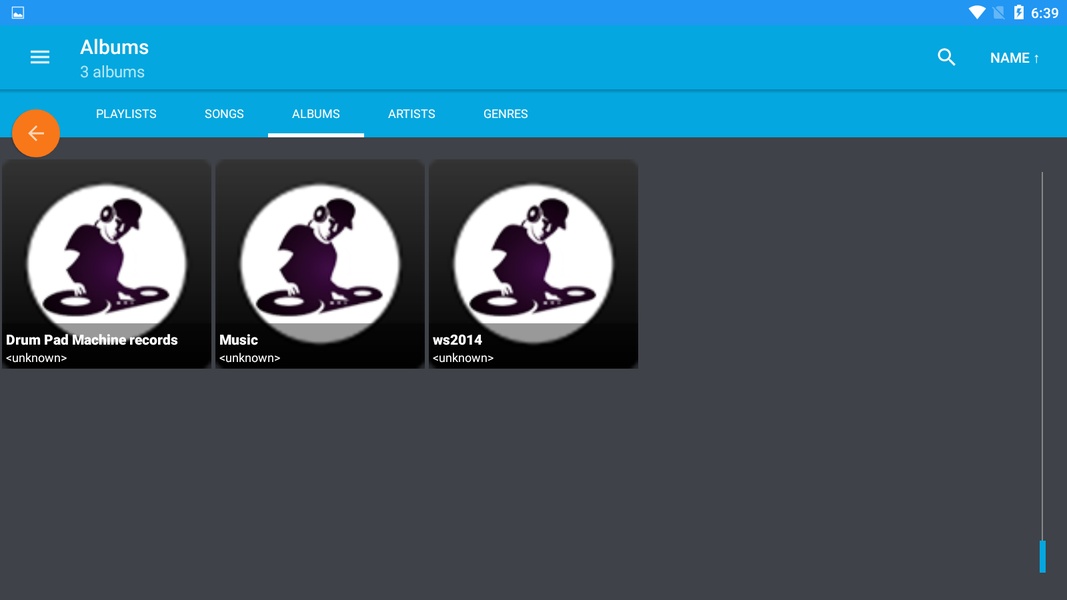Viewport: 1067px width, 600px height.
Task: Click the '3 albums' subtitle
Action: [x=112, y=72]
